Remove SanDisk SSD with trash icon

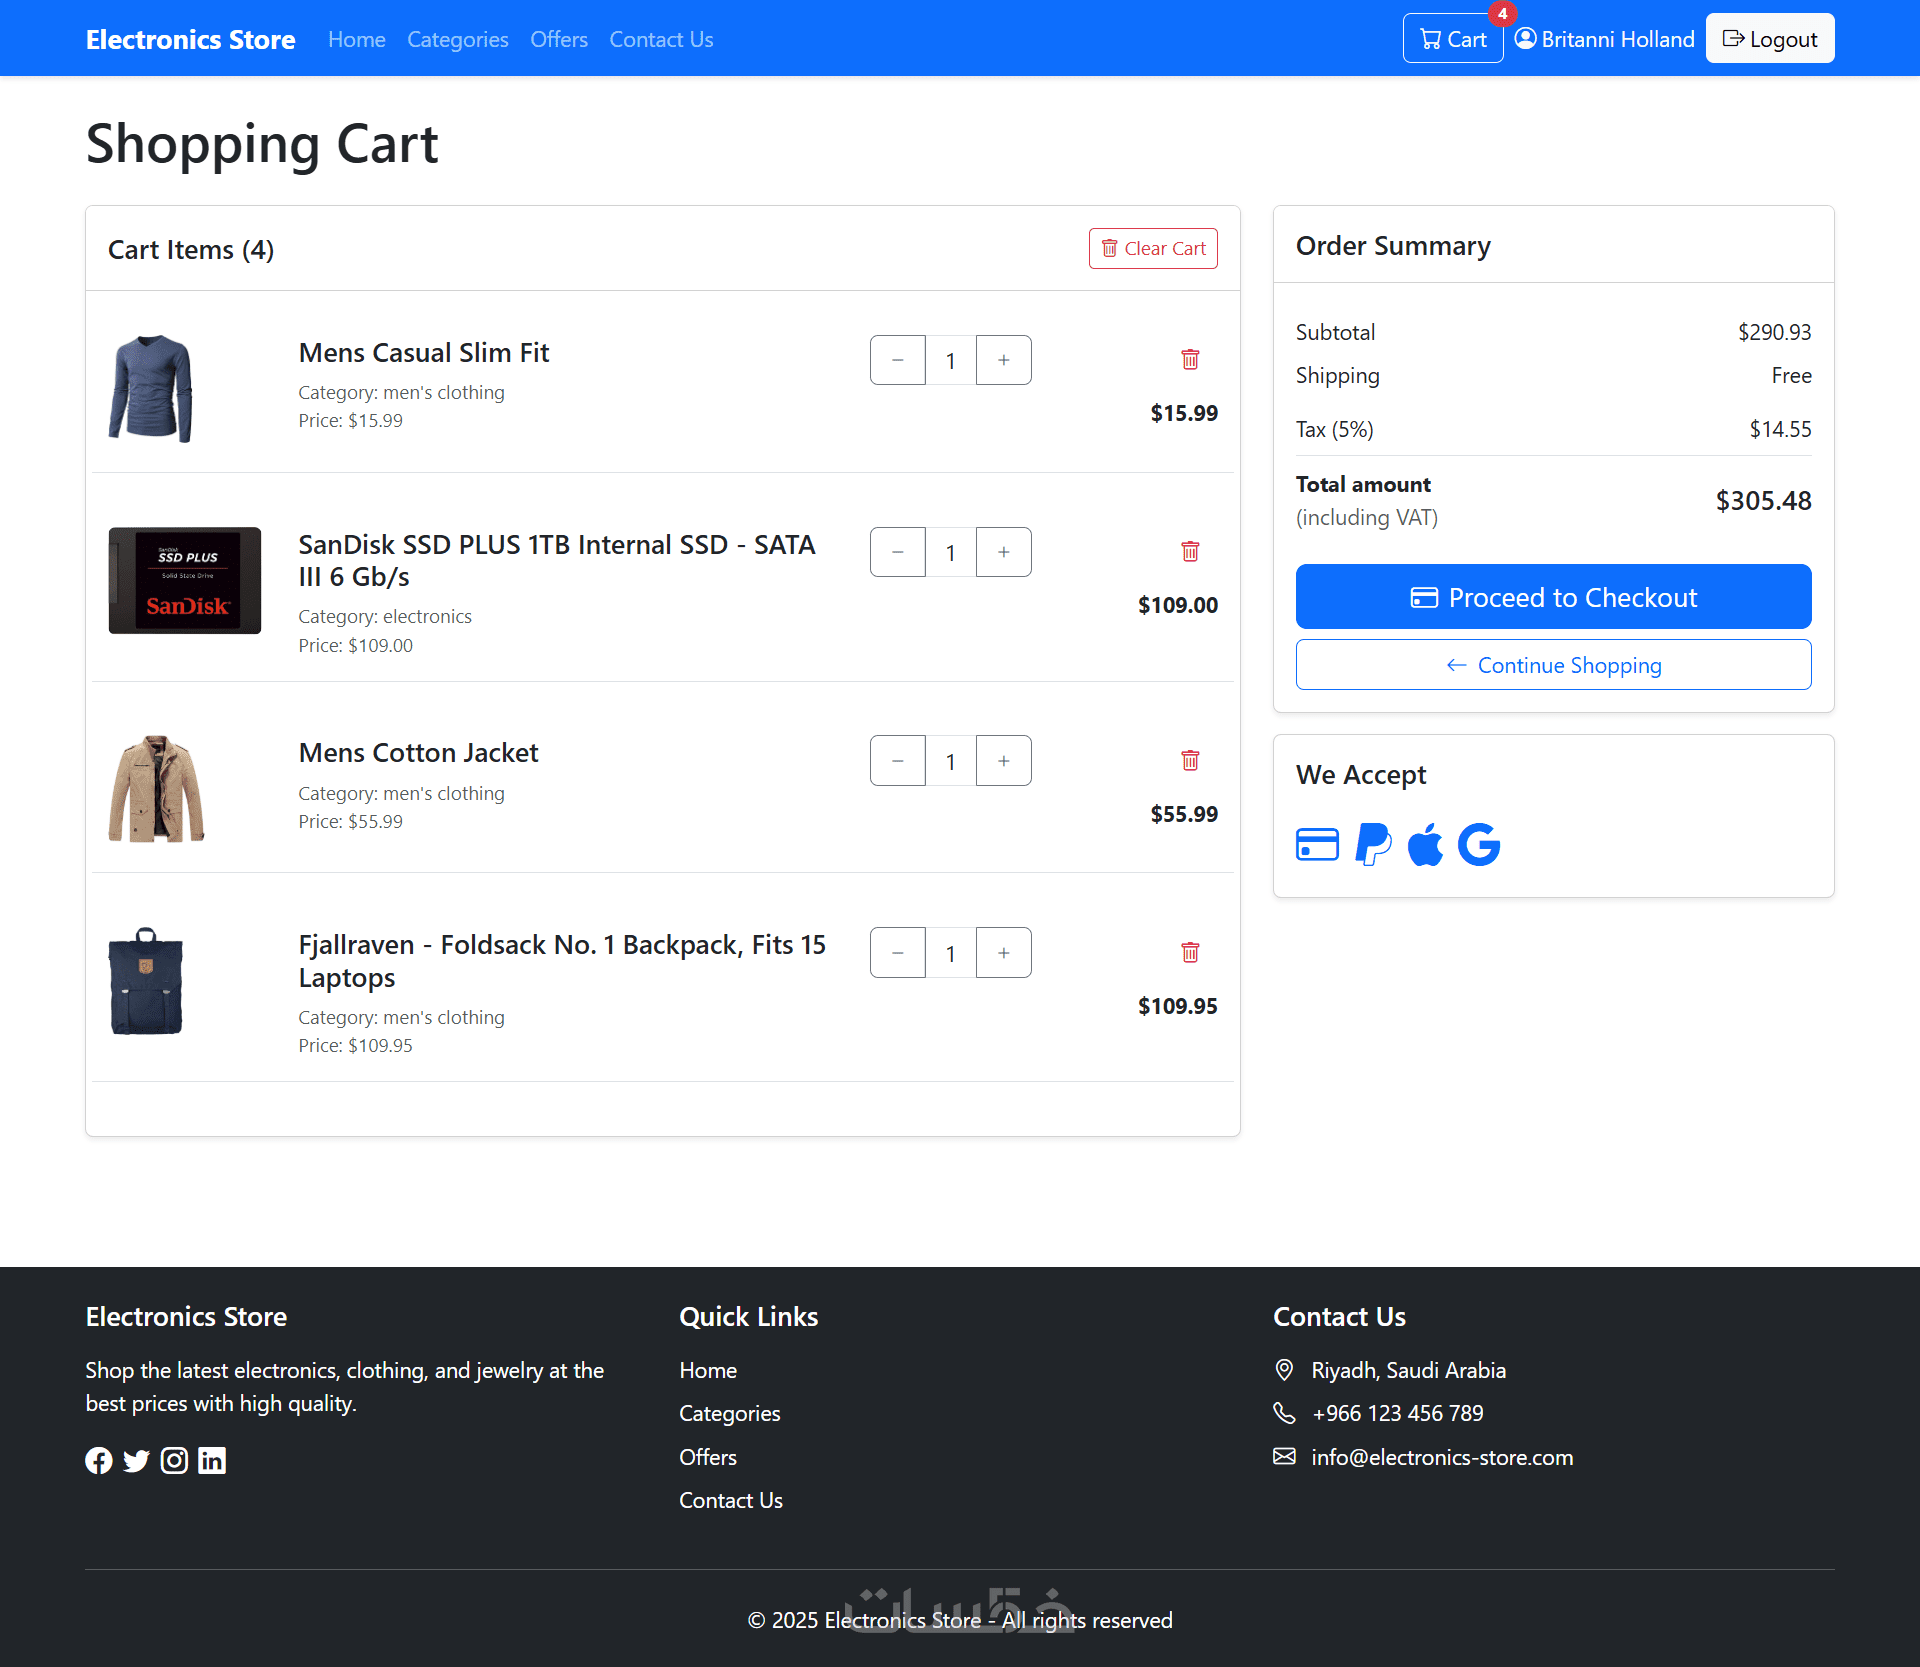(1190, 552)
